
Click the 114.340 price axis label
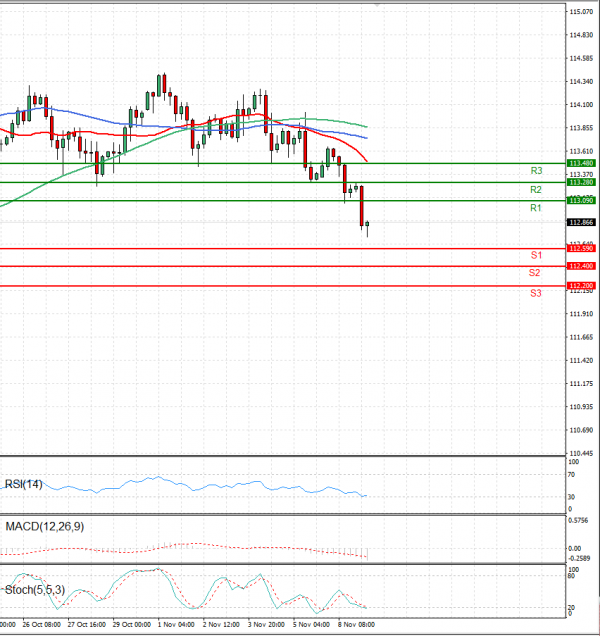581,82
